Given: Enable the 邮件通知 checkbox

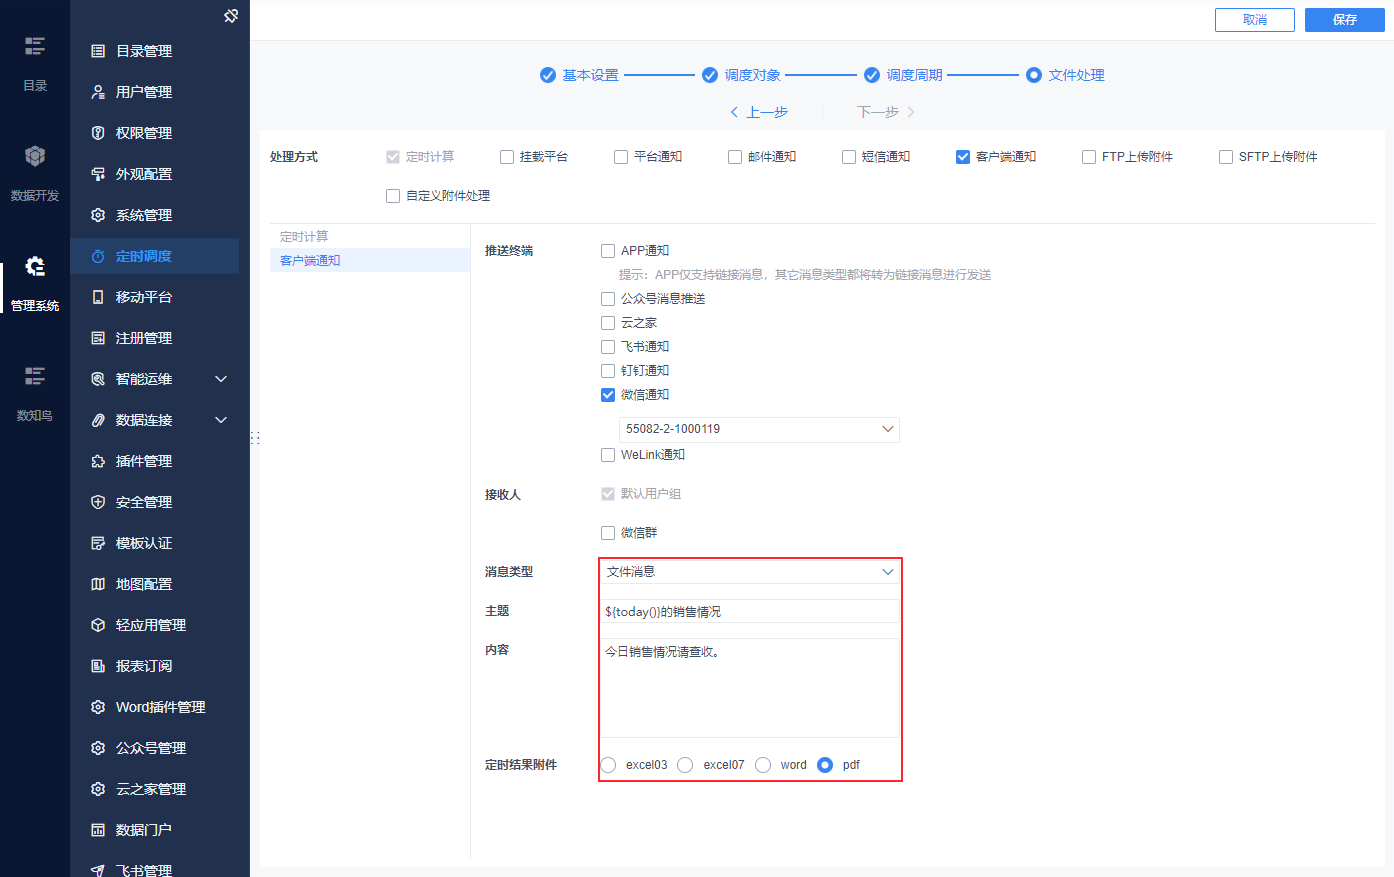Looking at the screenshot, I should pos(735,157).
